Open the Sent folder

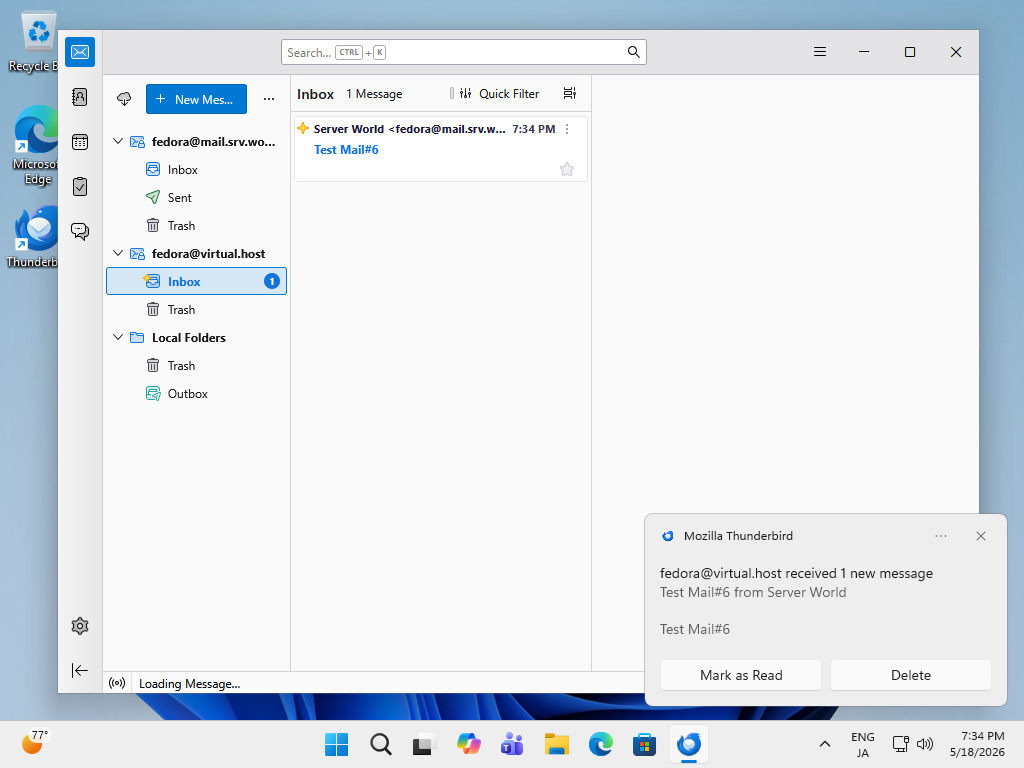[x=197, y=198]
